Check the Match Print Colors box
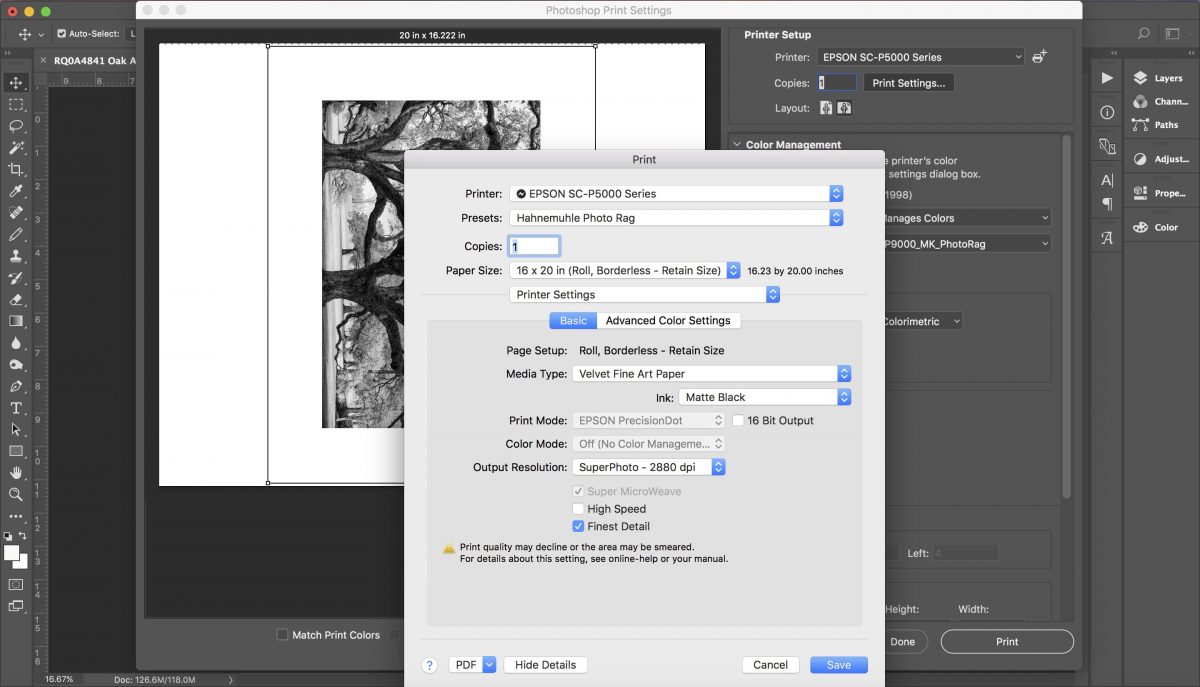The width and height of the screenshot is (1200, 687). [283, 635]
